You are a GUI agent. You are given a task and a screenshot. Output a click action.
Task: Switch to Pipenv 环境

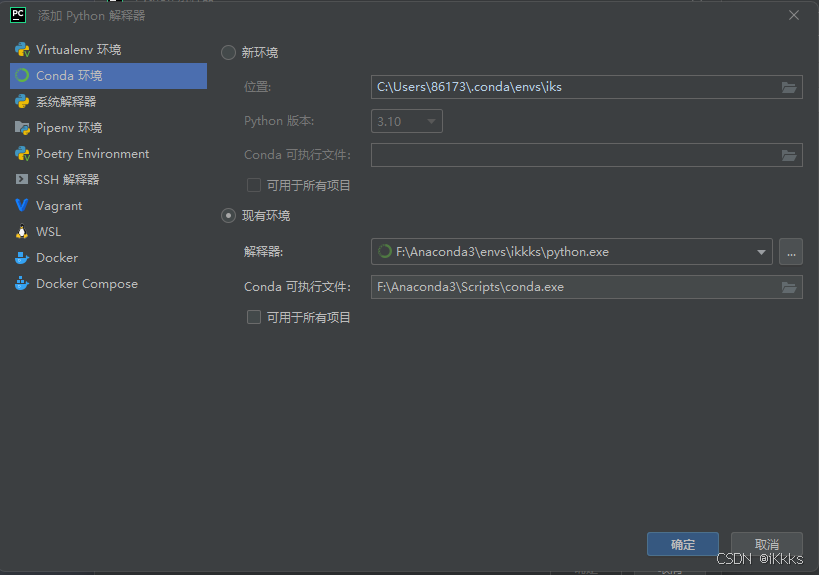click(x=109, y=127)
